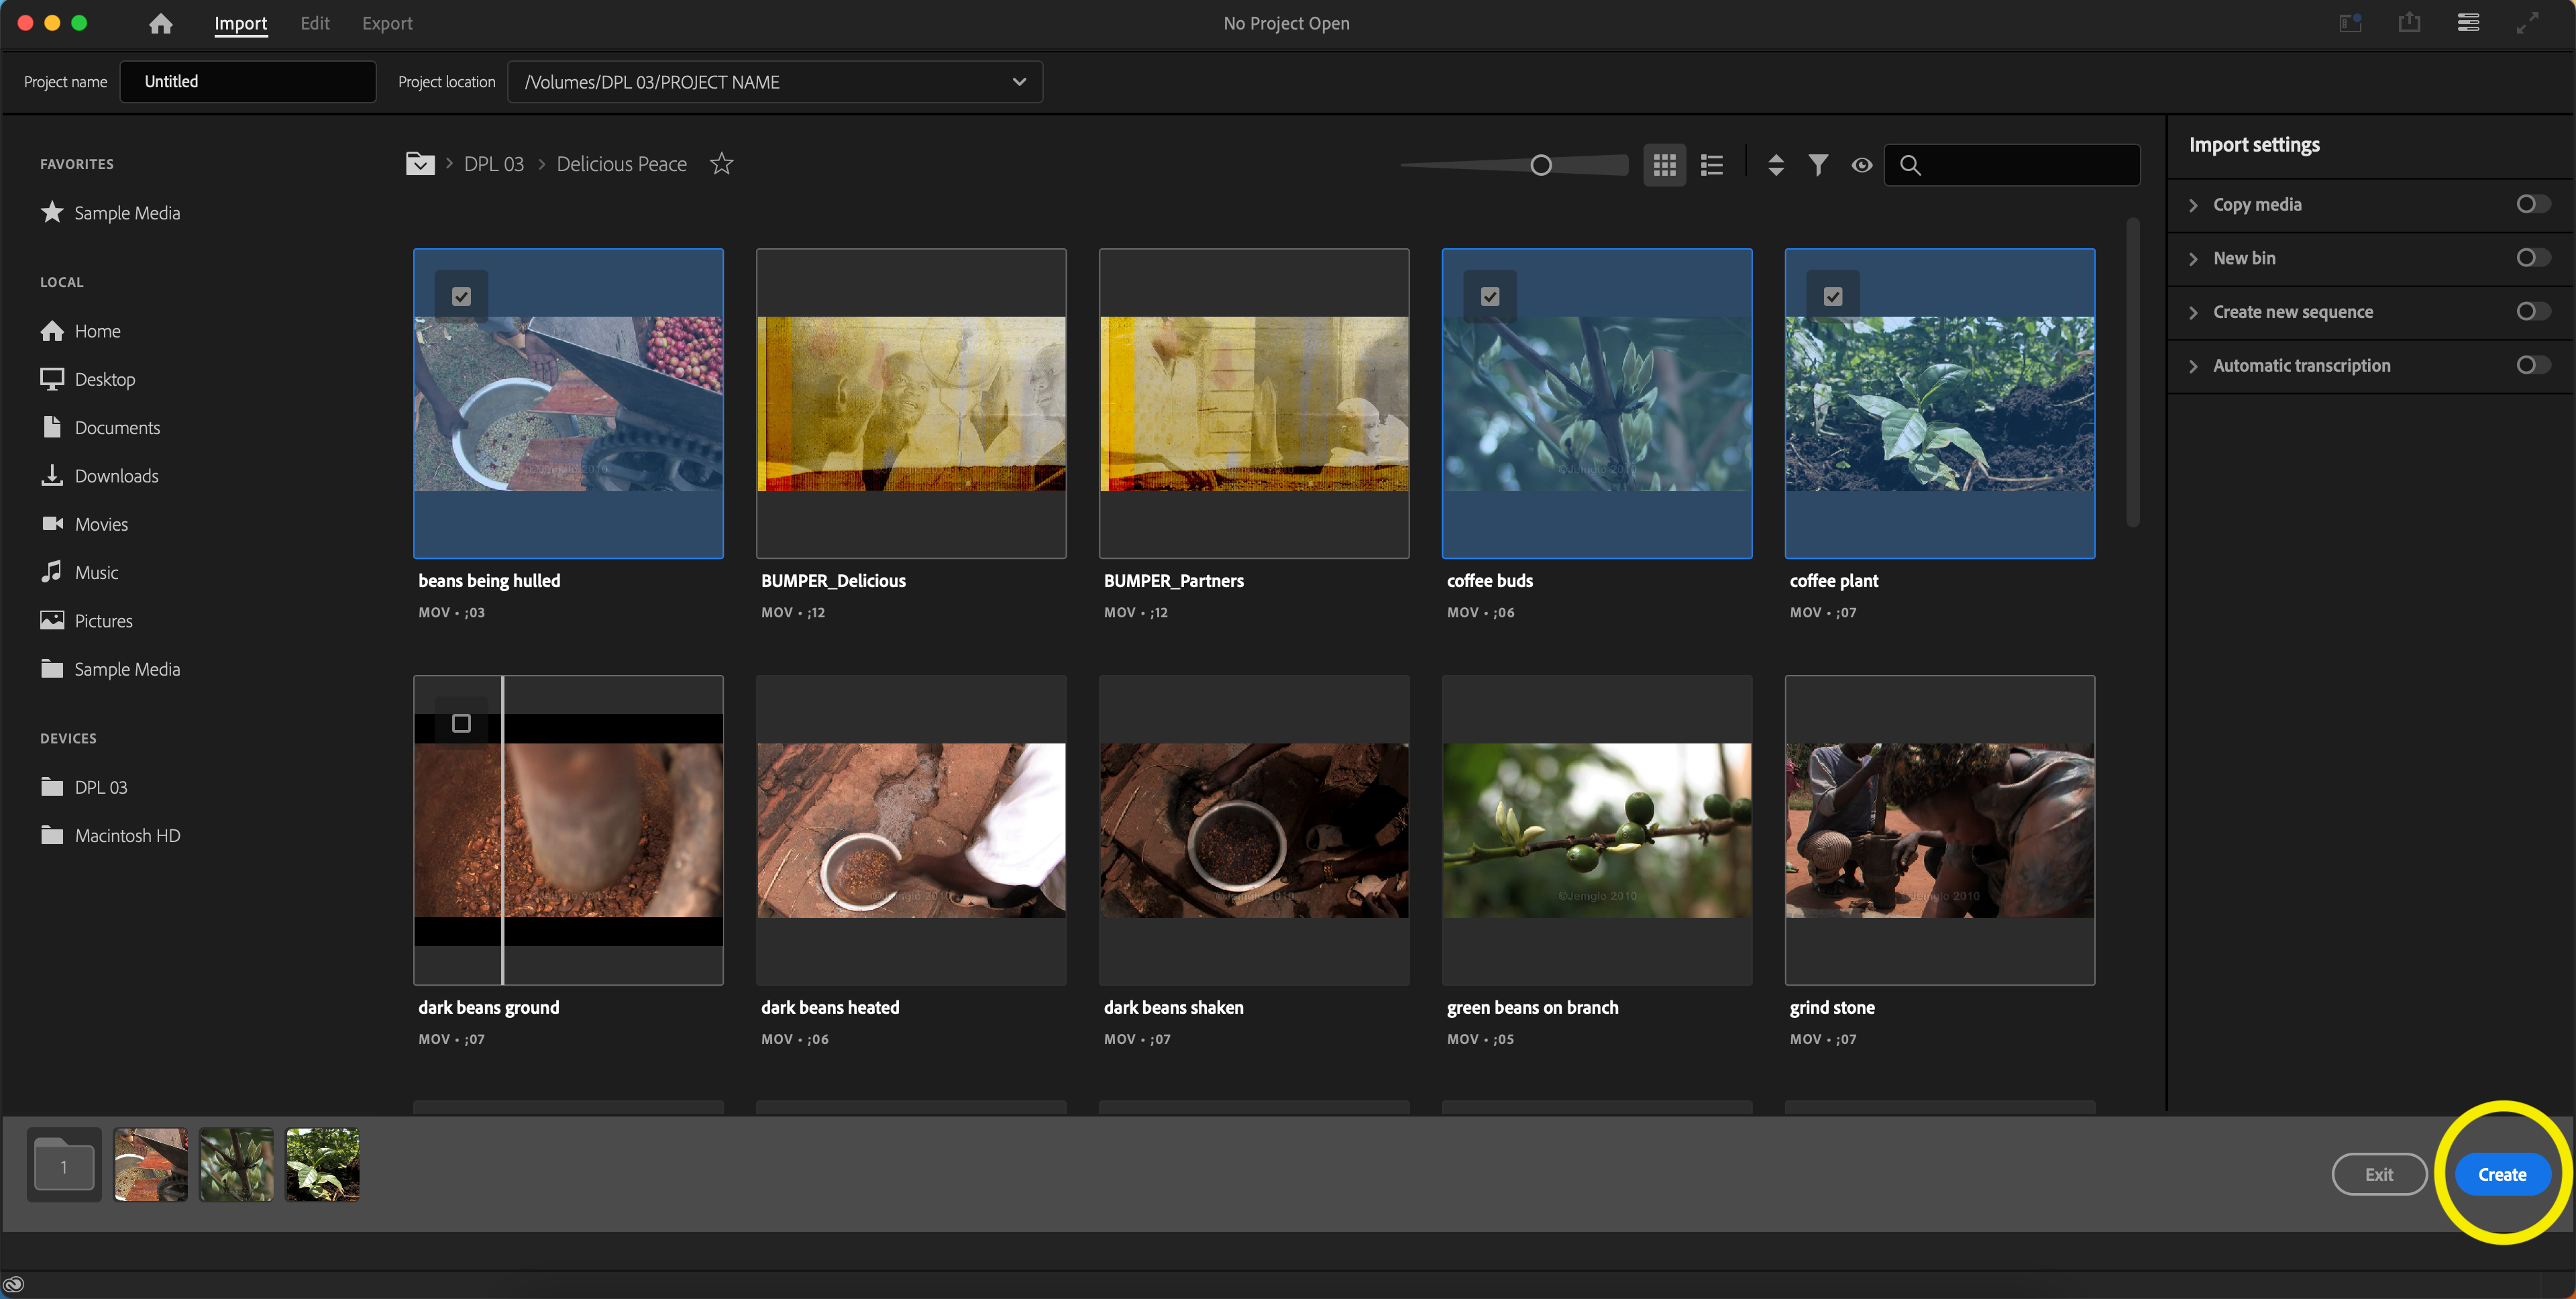Image resolution: width=2576 pixels, height=1299 pixels.
Task: Expand Create new sequence setting
Action: click(x=2194, y=311)
